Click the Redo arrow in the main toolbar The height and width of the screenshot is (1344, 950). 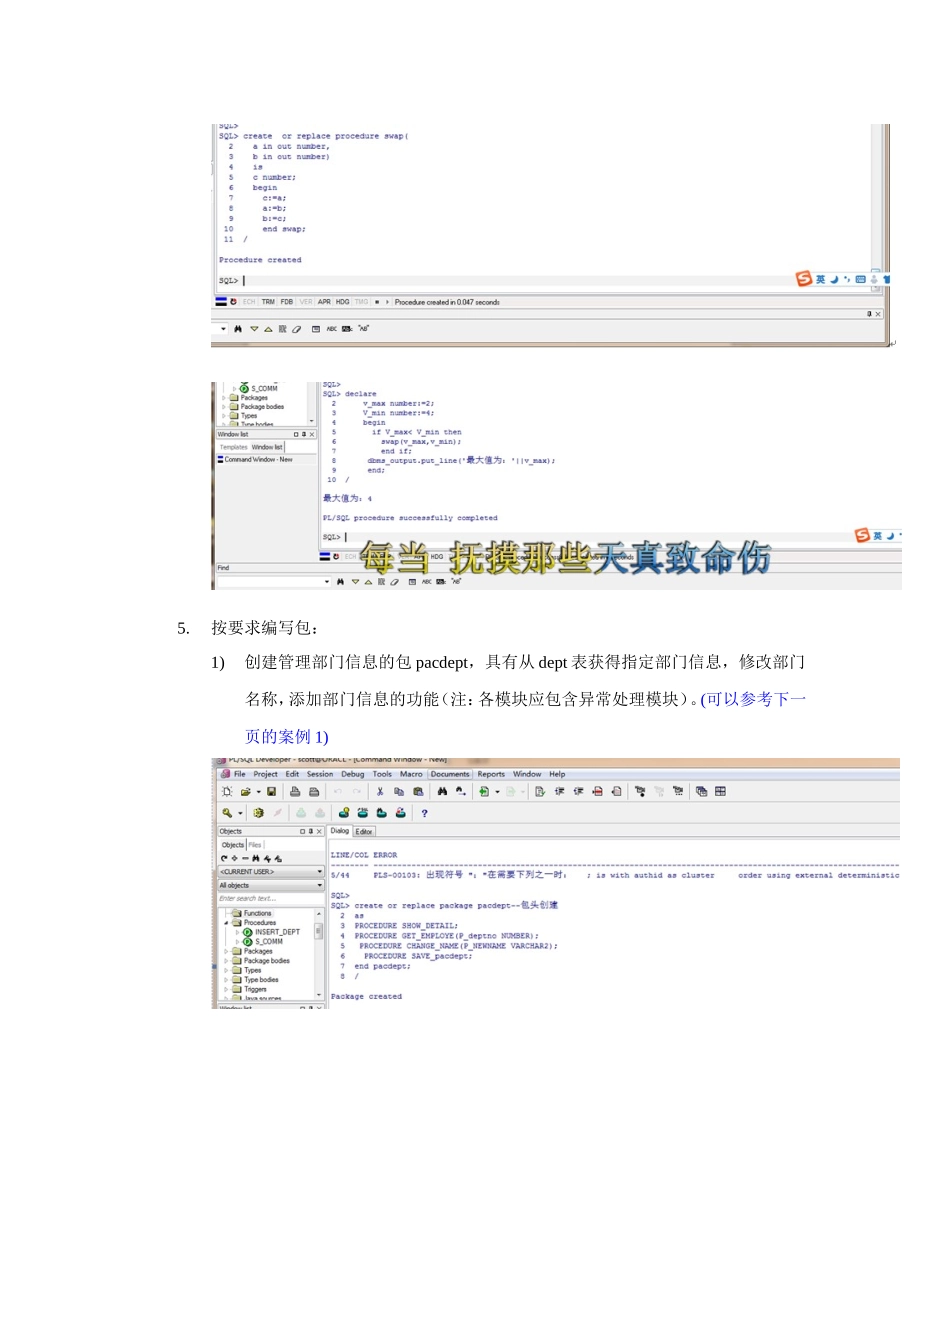(x=356, y=791)
